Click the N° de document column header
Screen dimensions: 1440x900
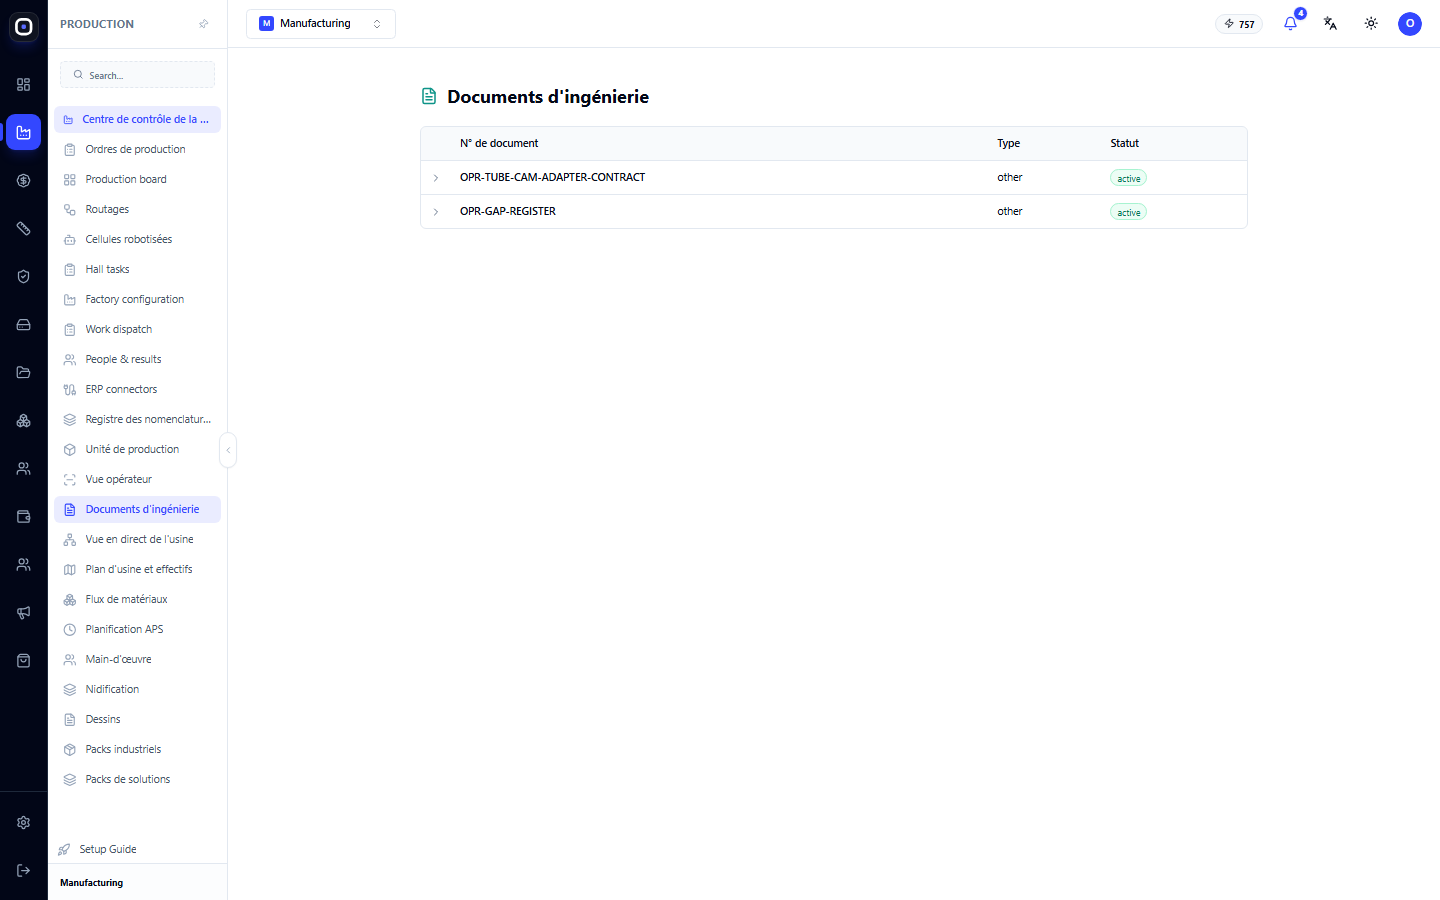point(499,143)
